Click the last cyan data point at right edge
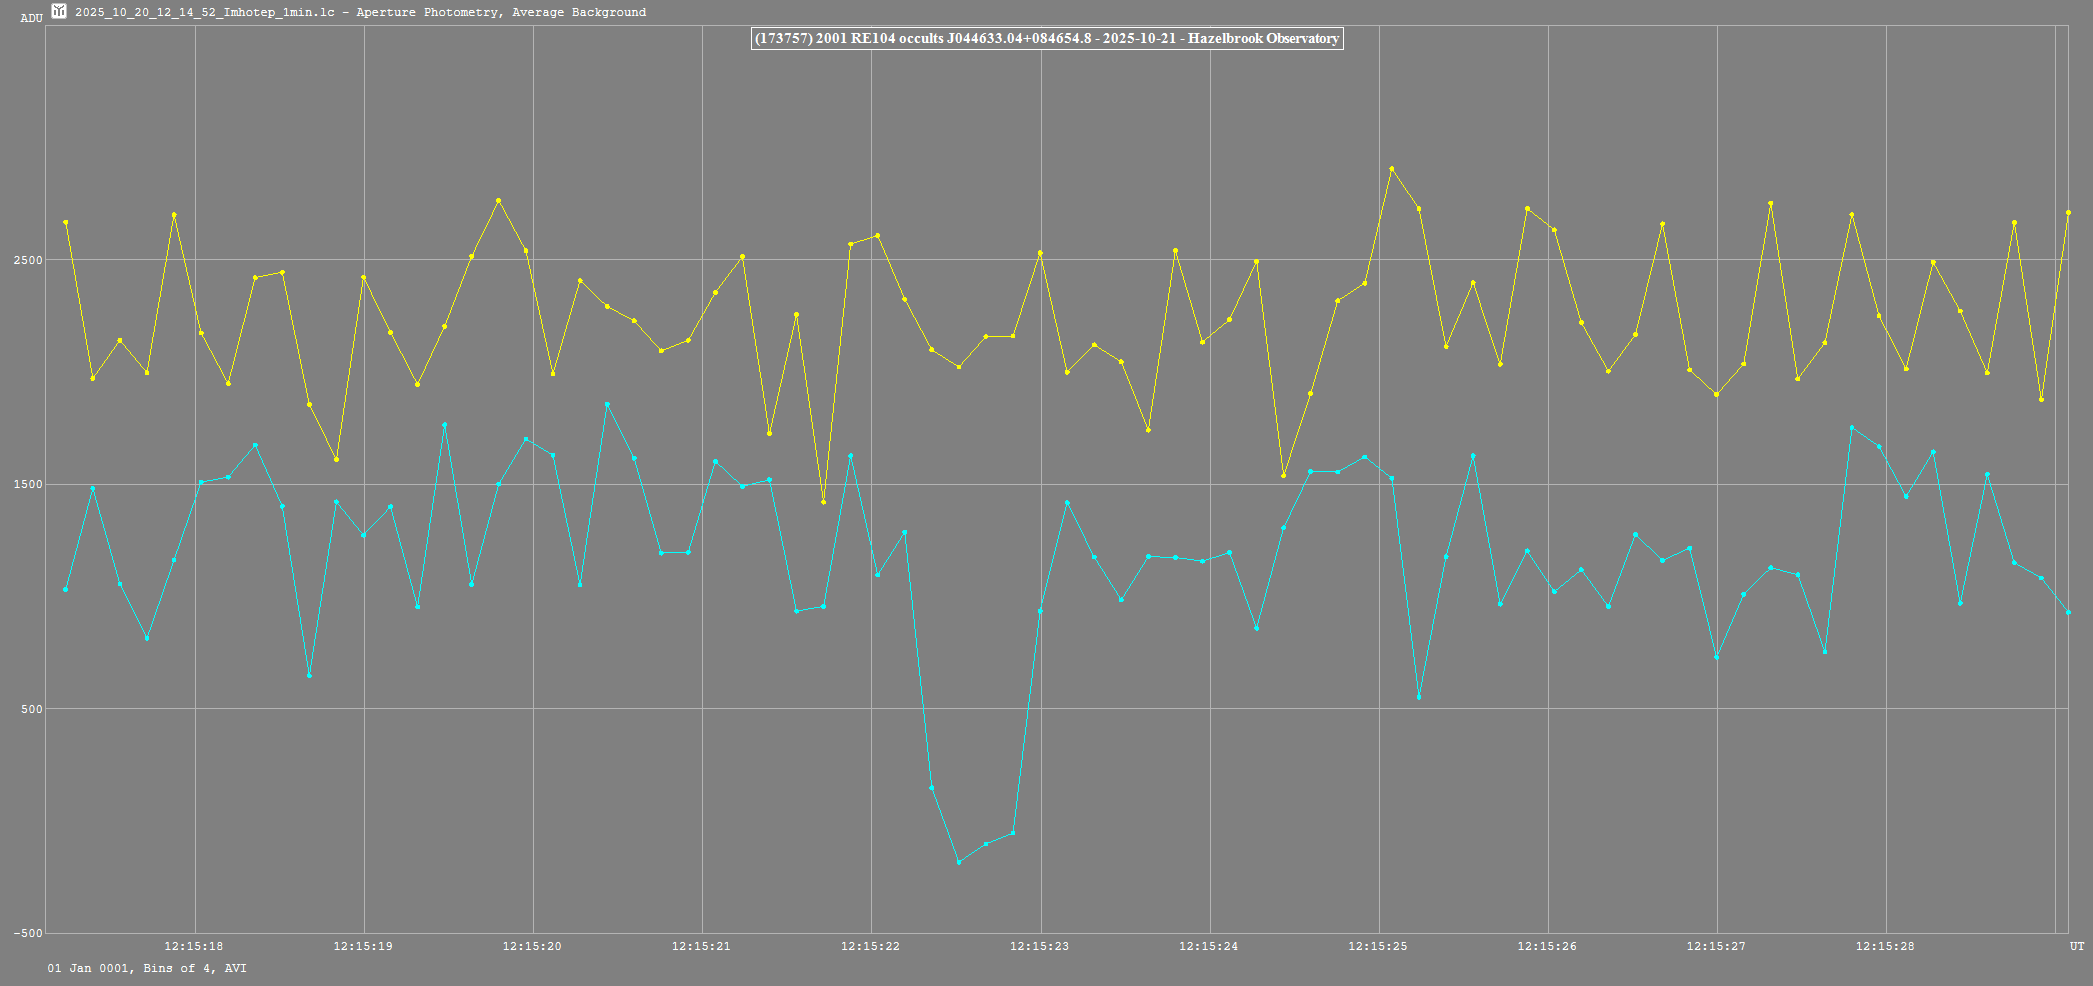 [2068, 612]
